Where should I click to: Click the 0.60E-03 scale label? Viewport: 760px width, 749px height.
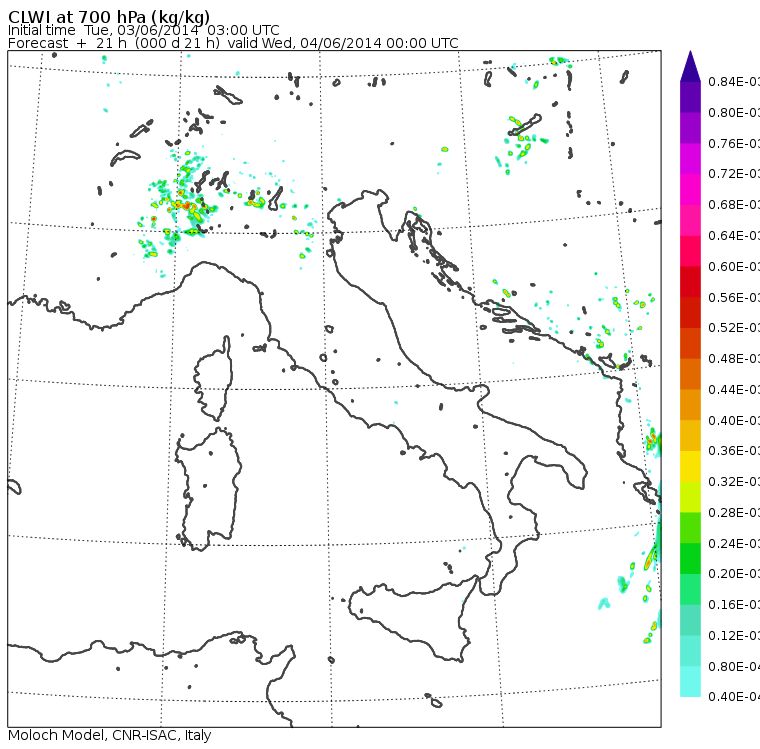pos(734,267)
